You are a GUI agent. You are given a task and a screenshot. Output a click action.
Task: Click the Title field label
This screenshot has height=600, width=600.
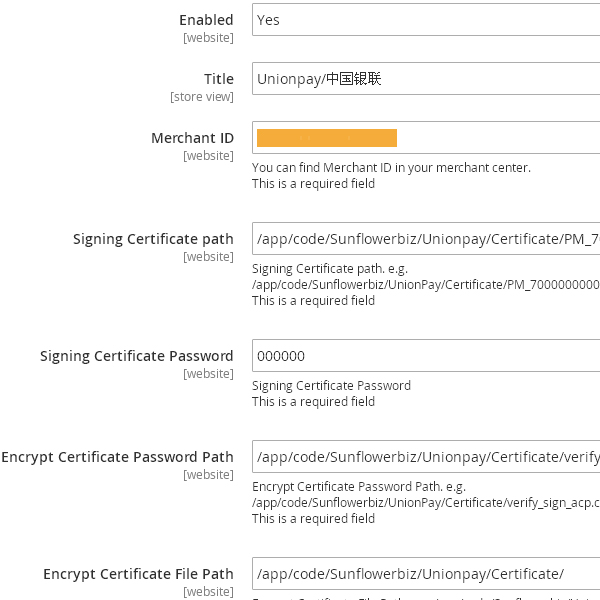tap(218, 79)
